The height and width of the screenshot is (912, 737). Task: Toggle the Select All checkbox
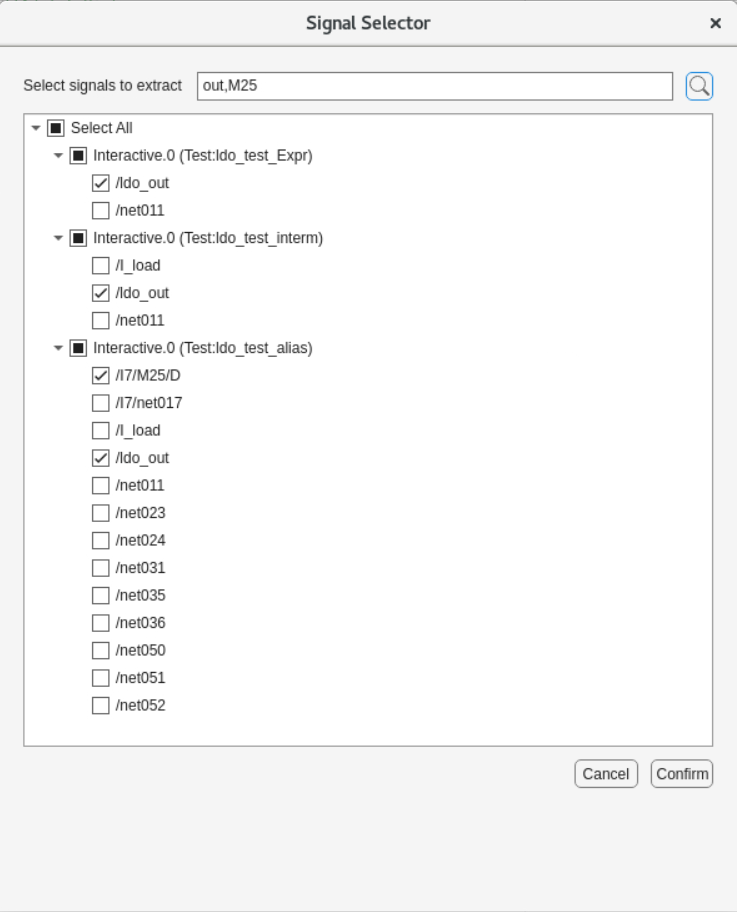tap(56, 128)
